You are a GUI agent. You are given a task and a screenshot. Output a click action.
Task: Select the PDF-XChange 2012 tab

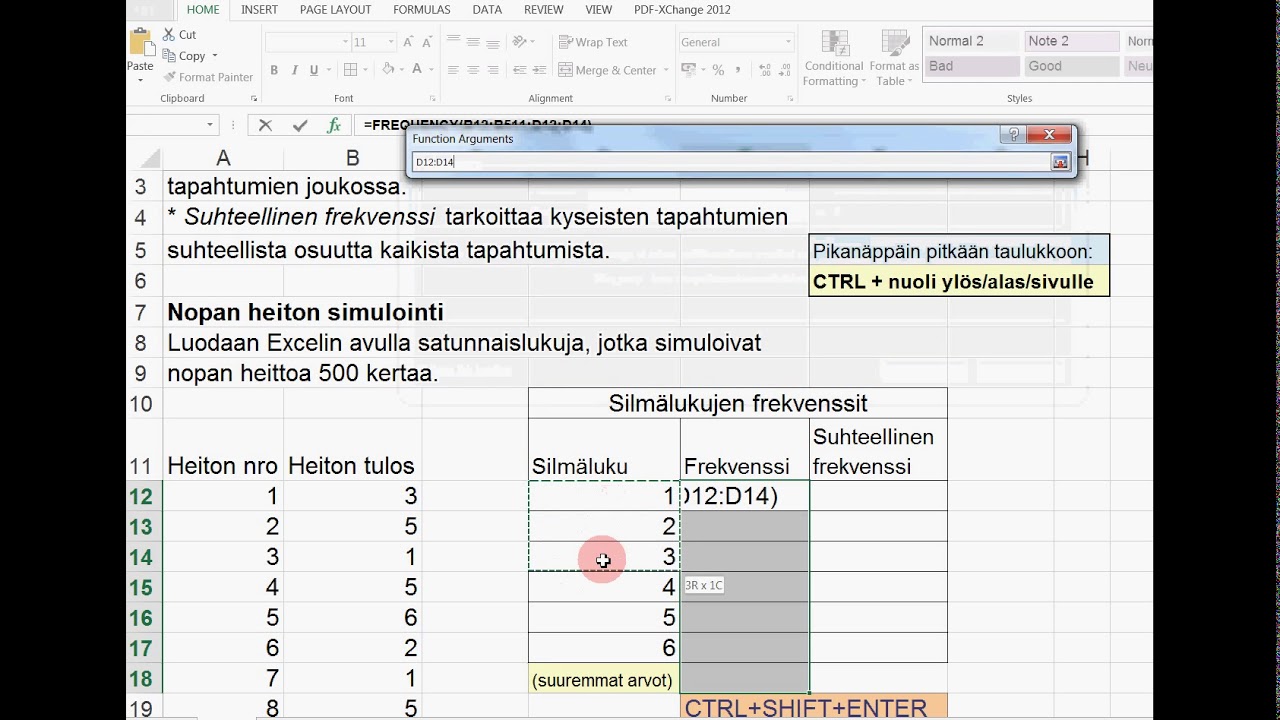click(x=682, y=10)
